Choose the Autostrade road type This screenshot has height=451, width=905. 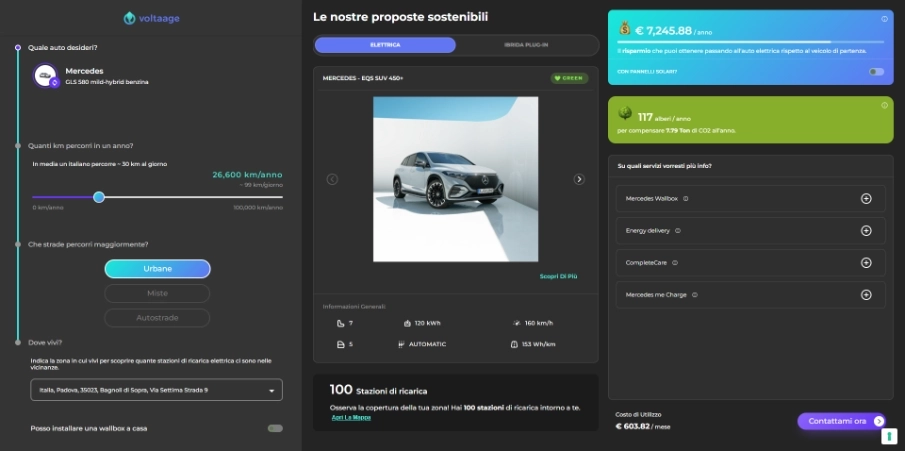tap(157, 318)
